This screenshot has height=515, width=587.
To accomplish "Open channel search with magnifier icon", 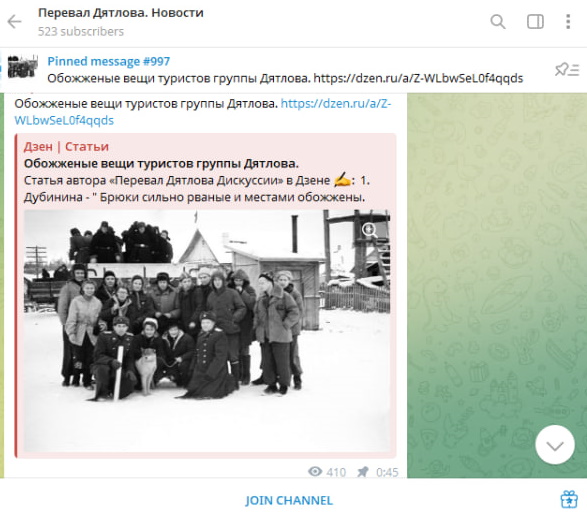I will click(498, 22).
